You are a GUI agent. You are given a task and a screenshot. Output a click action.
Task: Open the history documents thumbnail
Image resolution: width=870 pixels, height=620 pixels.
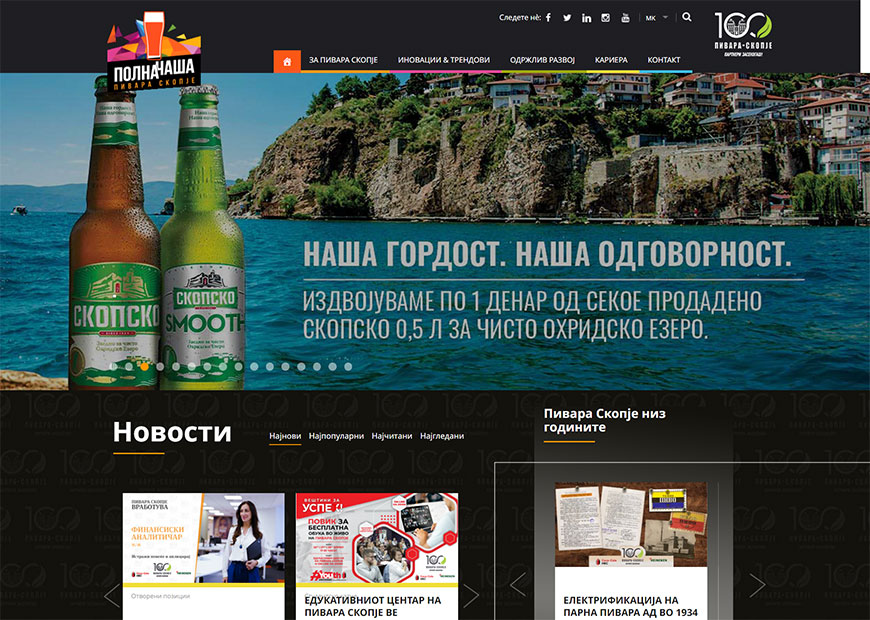tap(631, 525)
